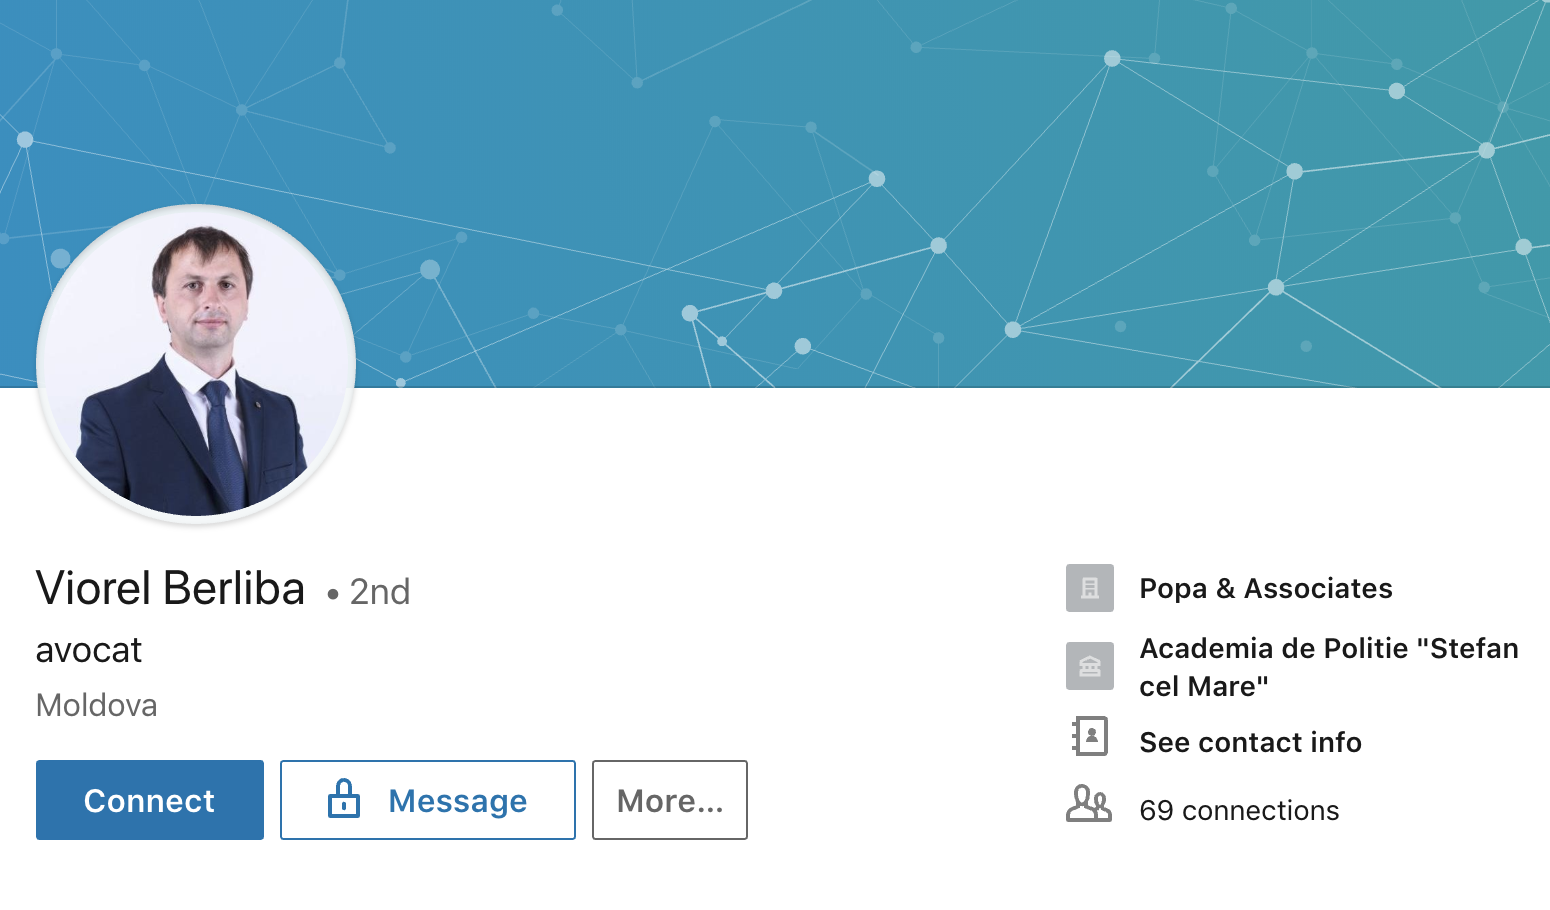Screen dimensions: 1550x910
Task: Click the contact book icon
Action: click(x=1089, y=736)
